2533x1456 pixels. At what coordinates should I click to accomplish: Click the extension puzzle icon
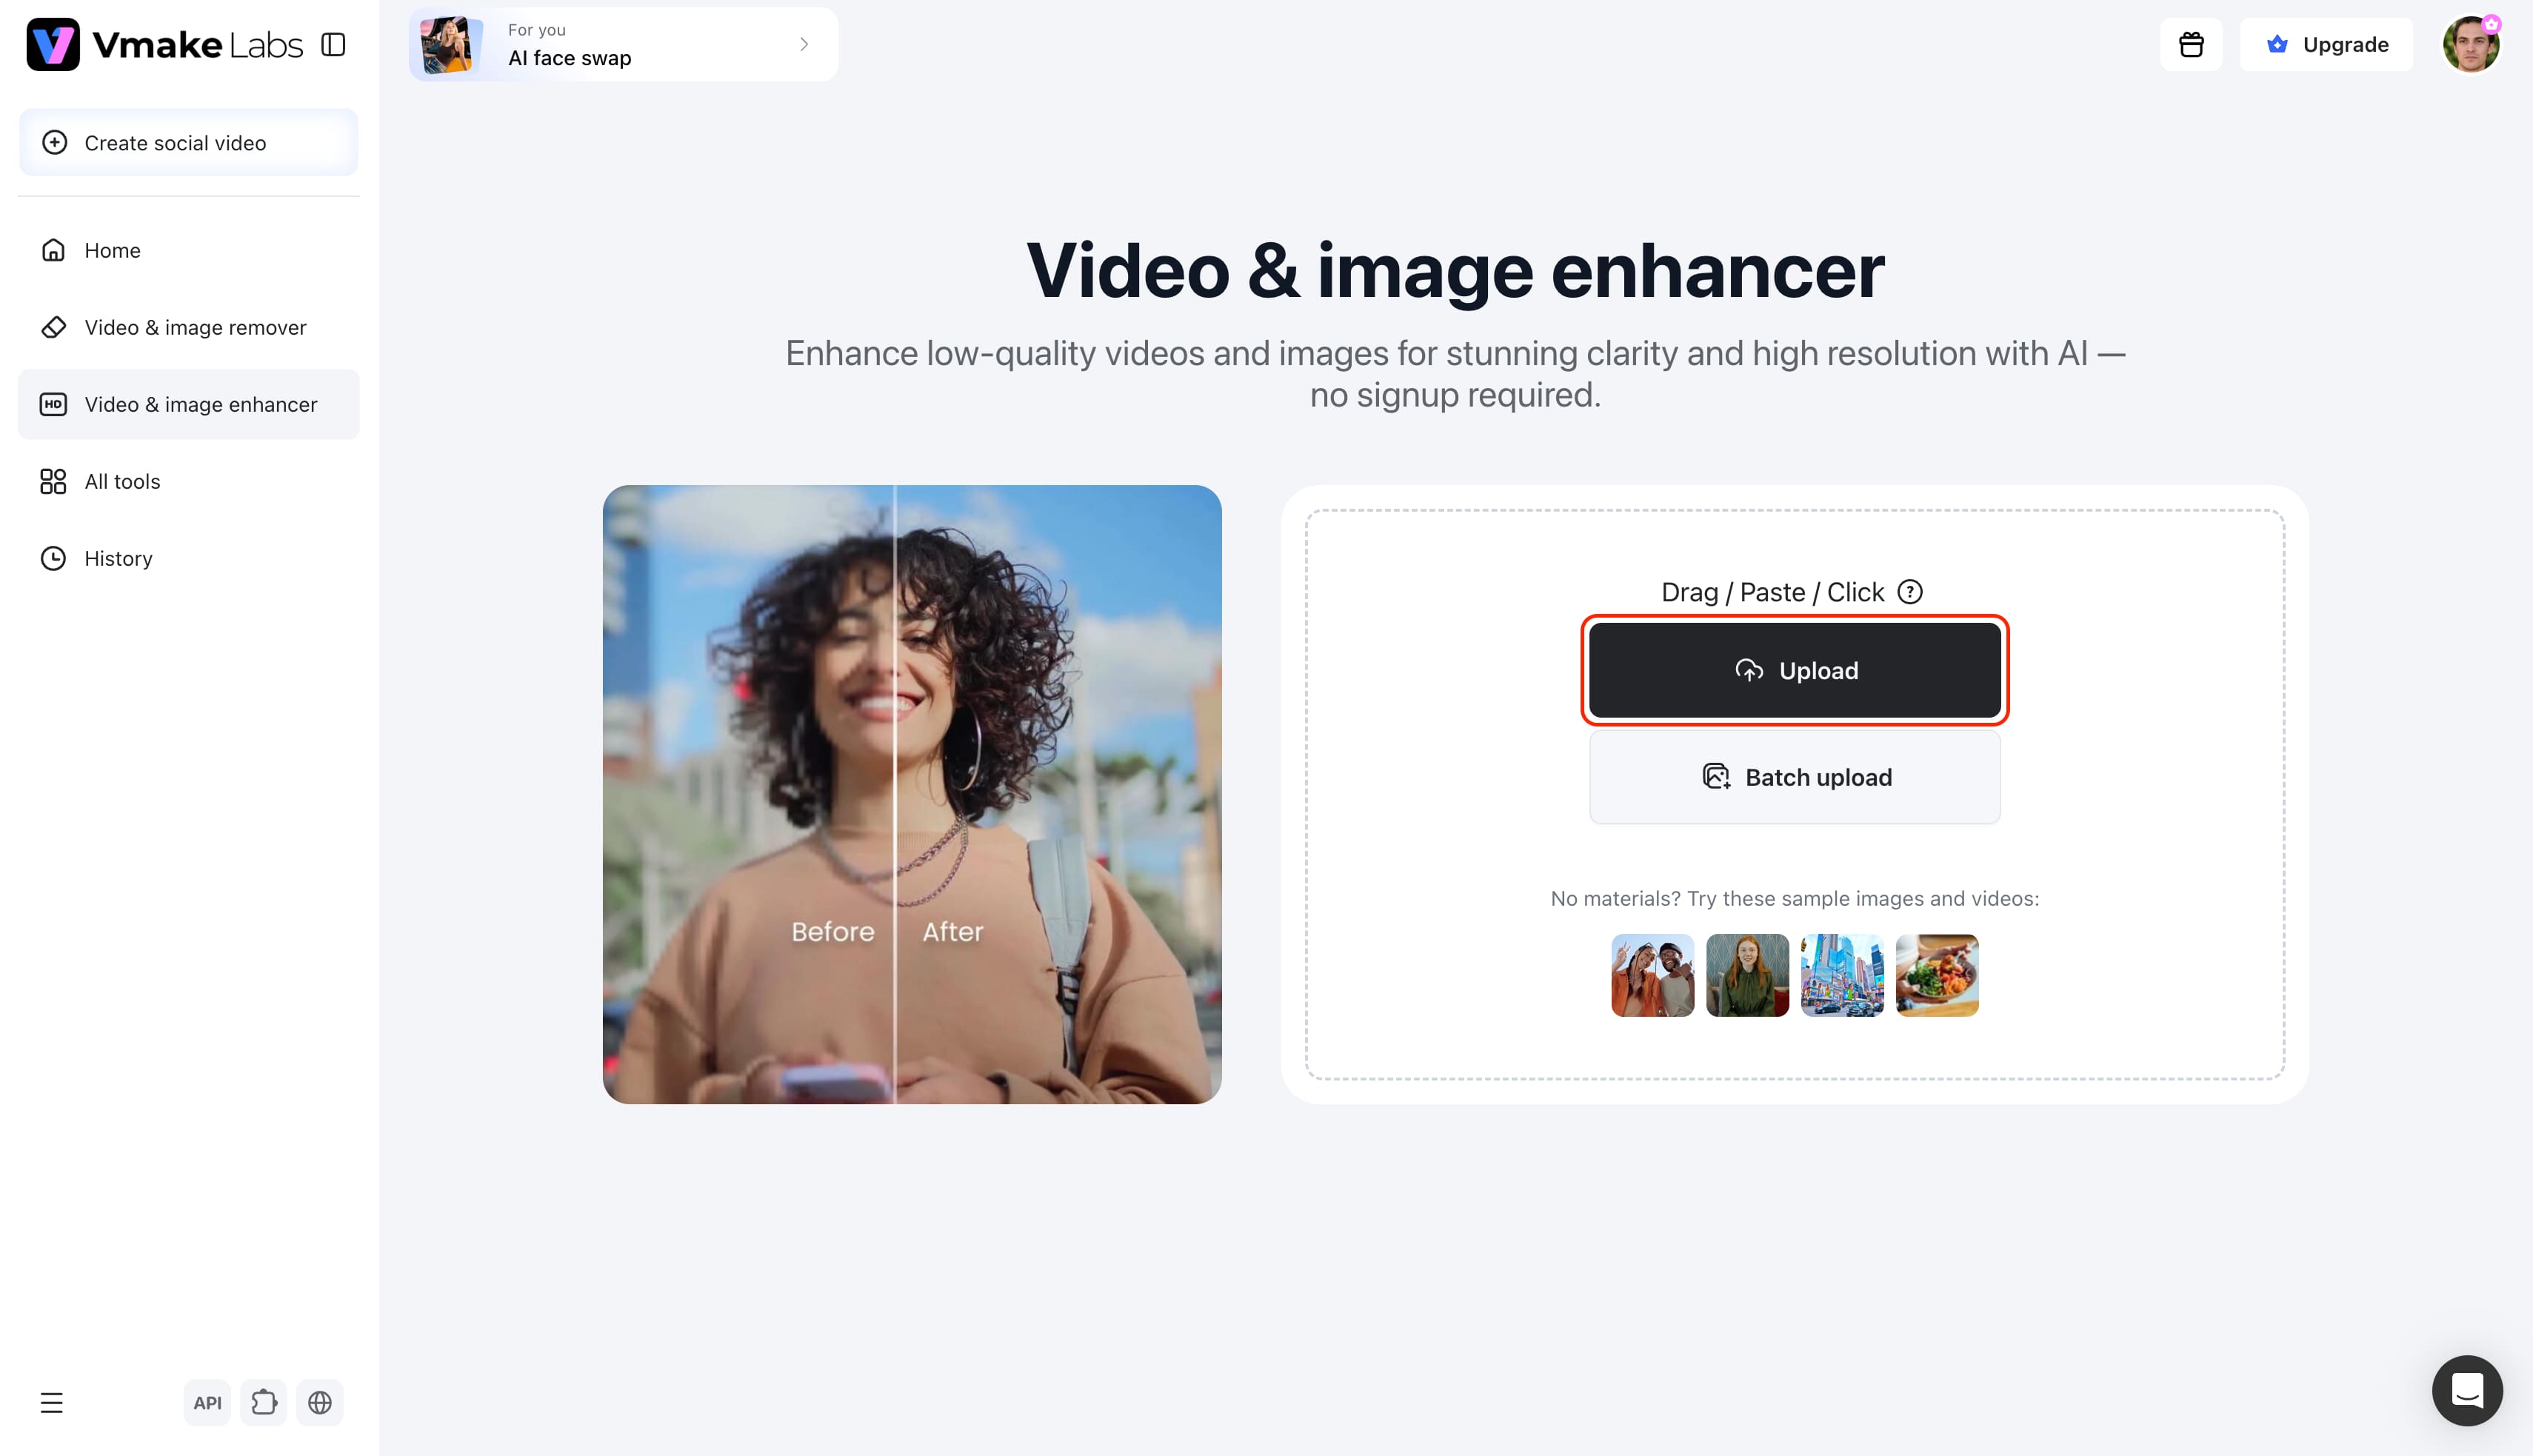(264, 1403)
